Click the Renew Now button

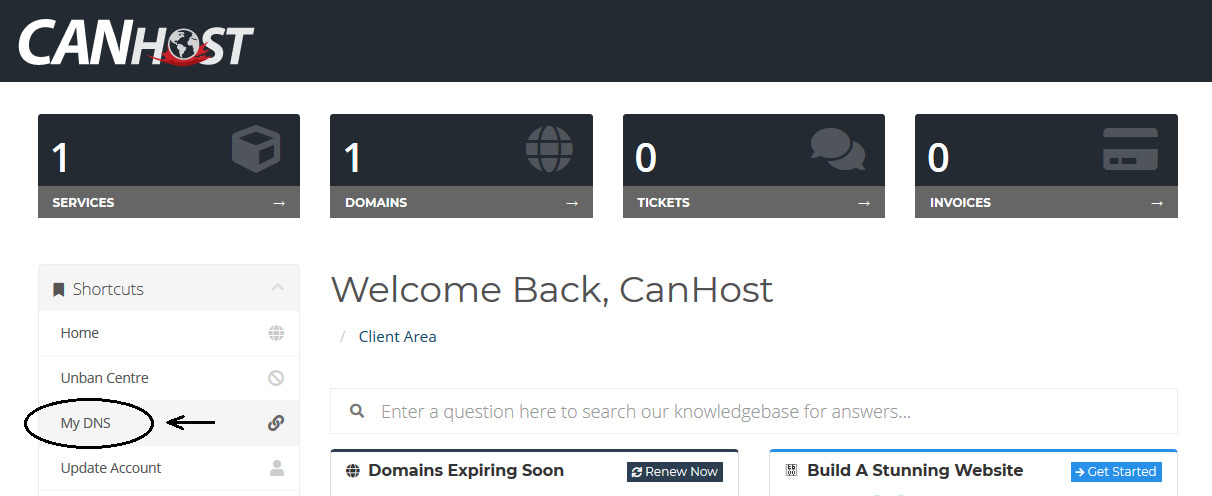(x=675, y=472)
